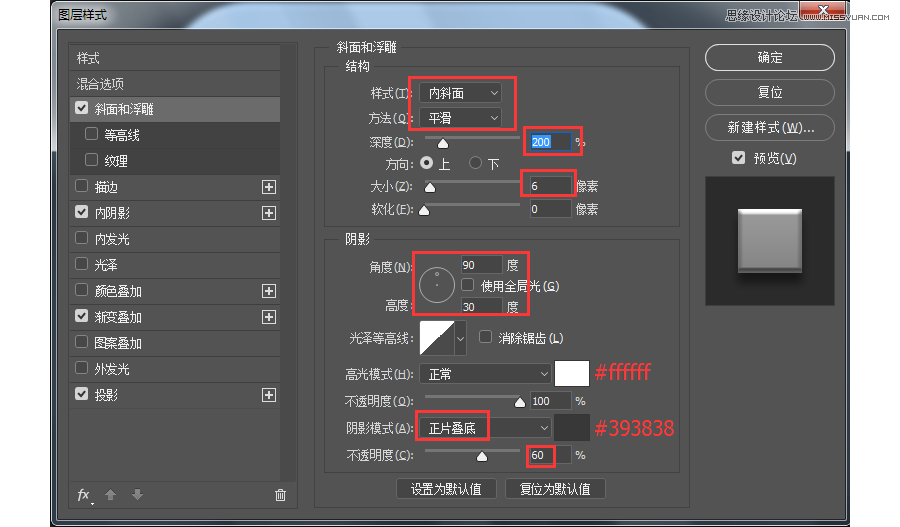Enable the 描边 checkbox
Image resolution: width=900 pixels, height=527 pixels.
82,186
